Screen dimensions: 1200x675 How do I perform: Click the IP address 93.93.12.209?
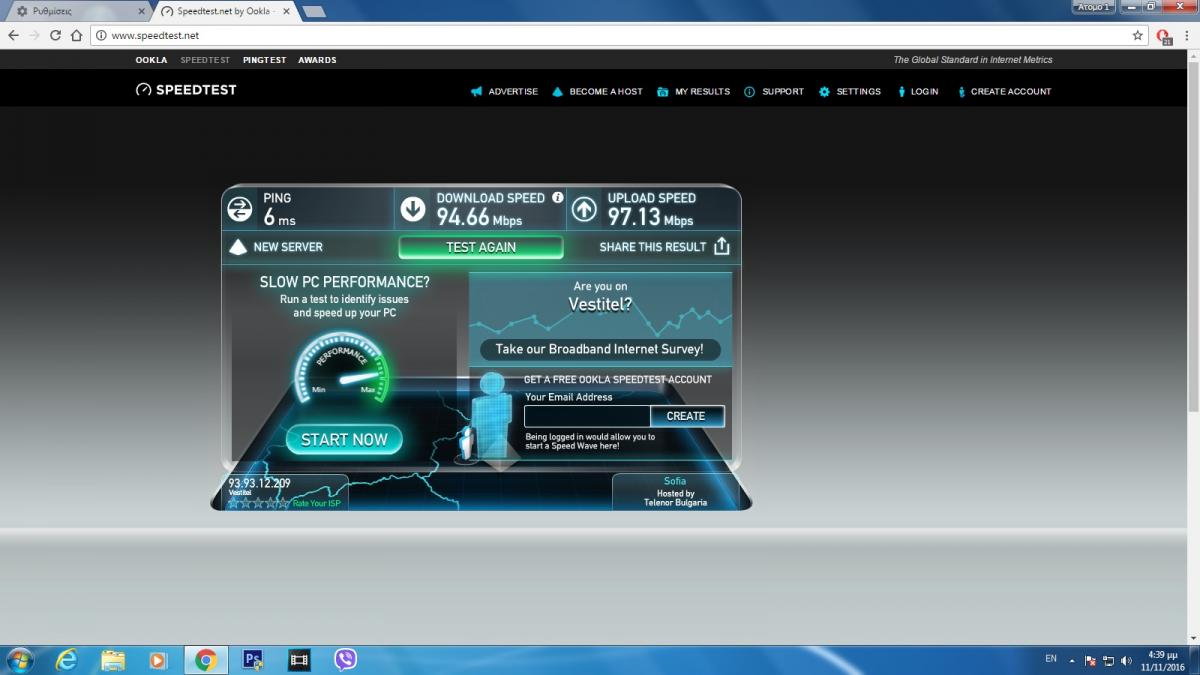259,483
